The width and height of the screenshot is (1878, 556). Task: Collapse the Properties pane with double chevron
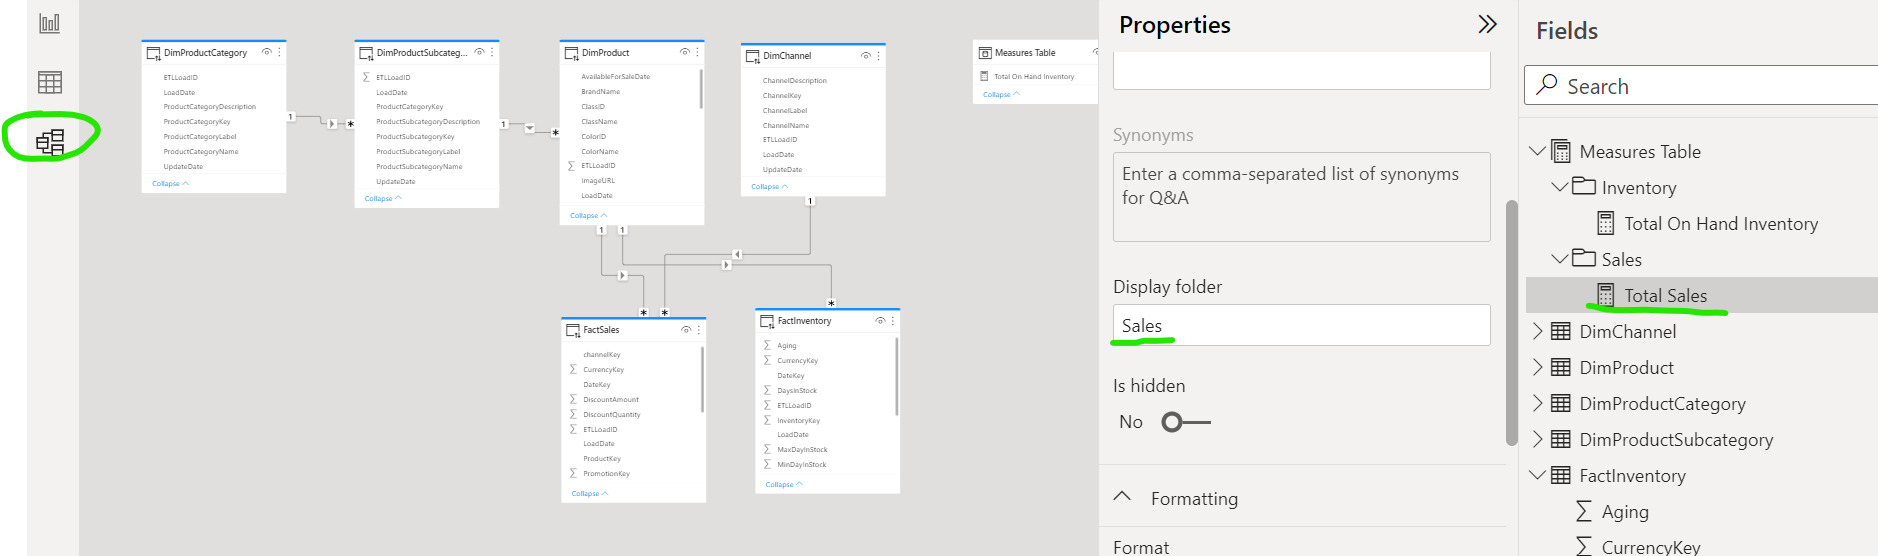click(x=1487, y=25)
